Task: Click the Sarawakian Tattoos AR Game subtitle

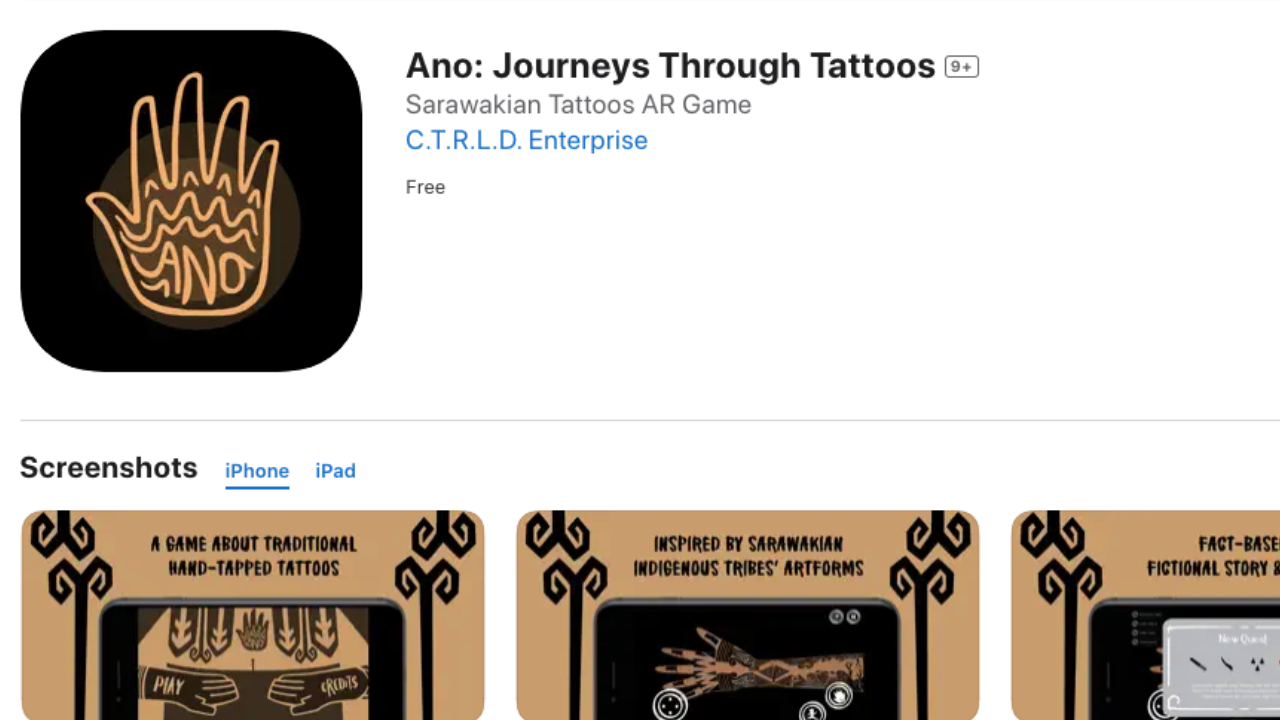Action: click(578, 104)
